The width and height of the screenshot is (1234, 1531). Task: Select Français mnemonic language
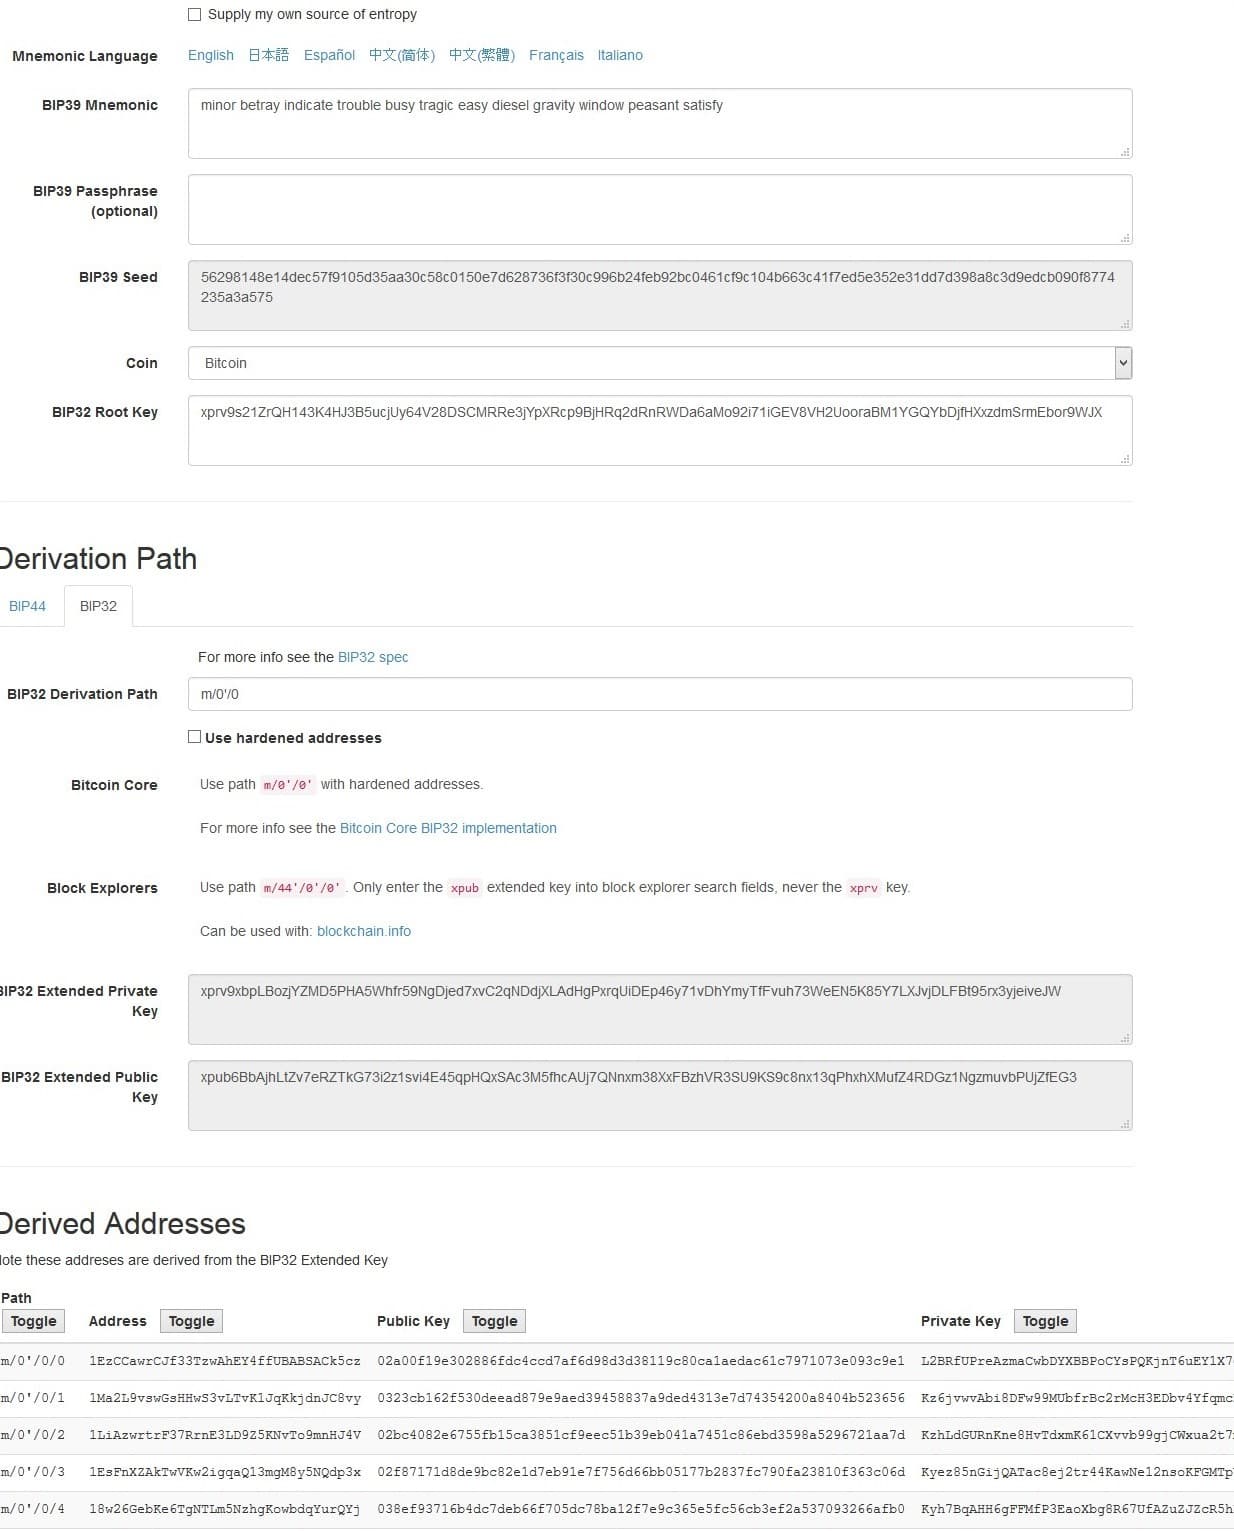tap(556, 55)
